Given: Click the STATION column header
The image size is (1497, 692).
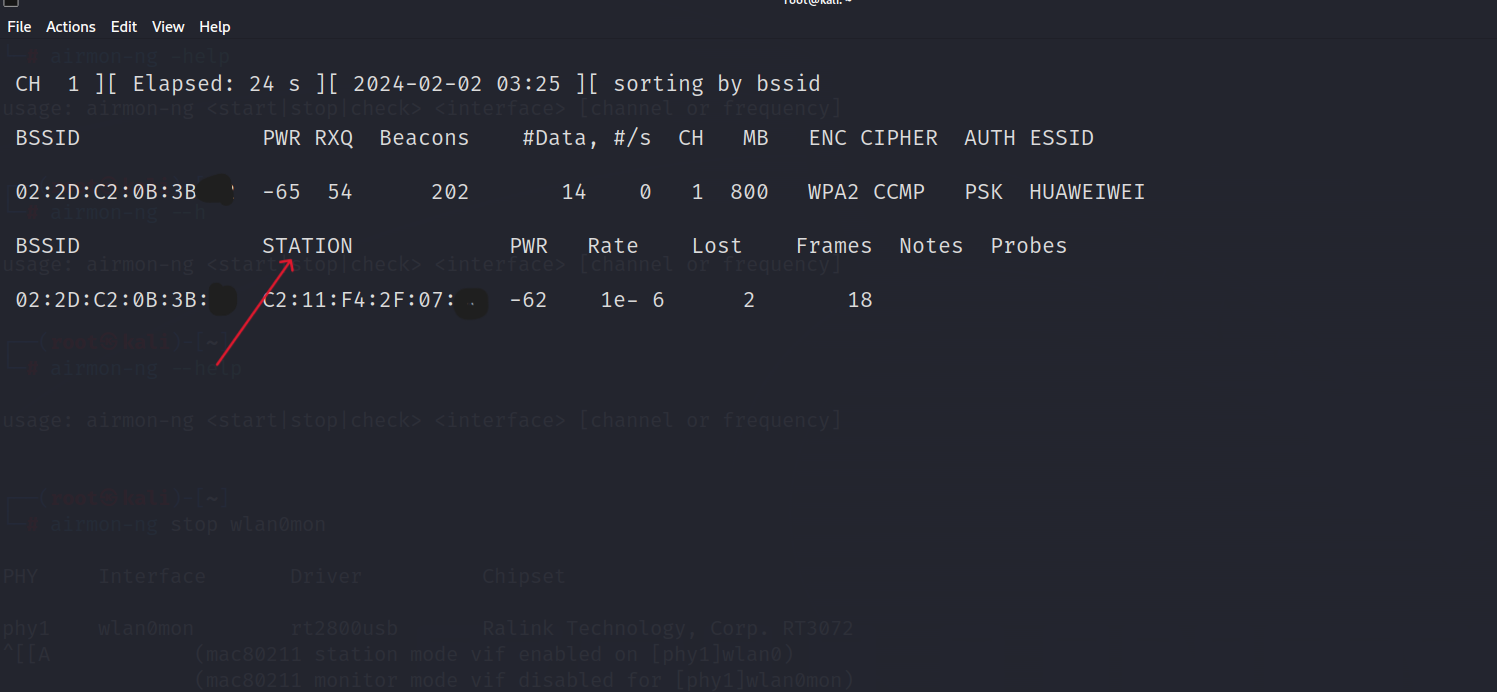Looking at the screenshot, I should coord(307,246).
